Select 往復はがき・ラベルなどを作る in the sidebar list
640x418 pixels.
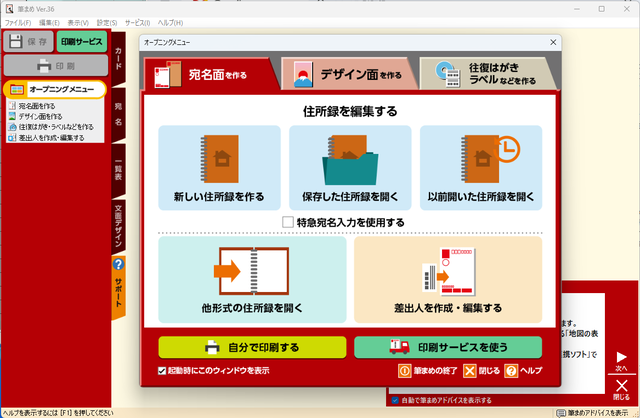coord(51,127)
